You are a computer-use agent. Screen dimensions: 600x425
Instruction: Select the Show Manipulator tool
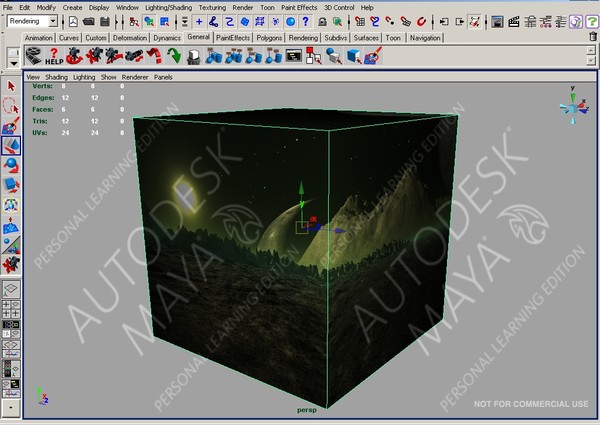pos(11,245)
